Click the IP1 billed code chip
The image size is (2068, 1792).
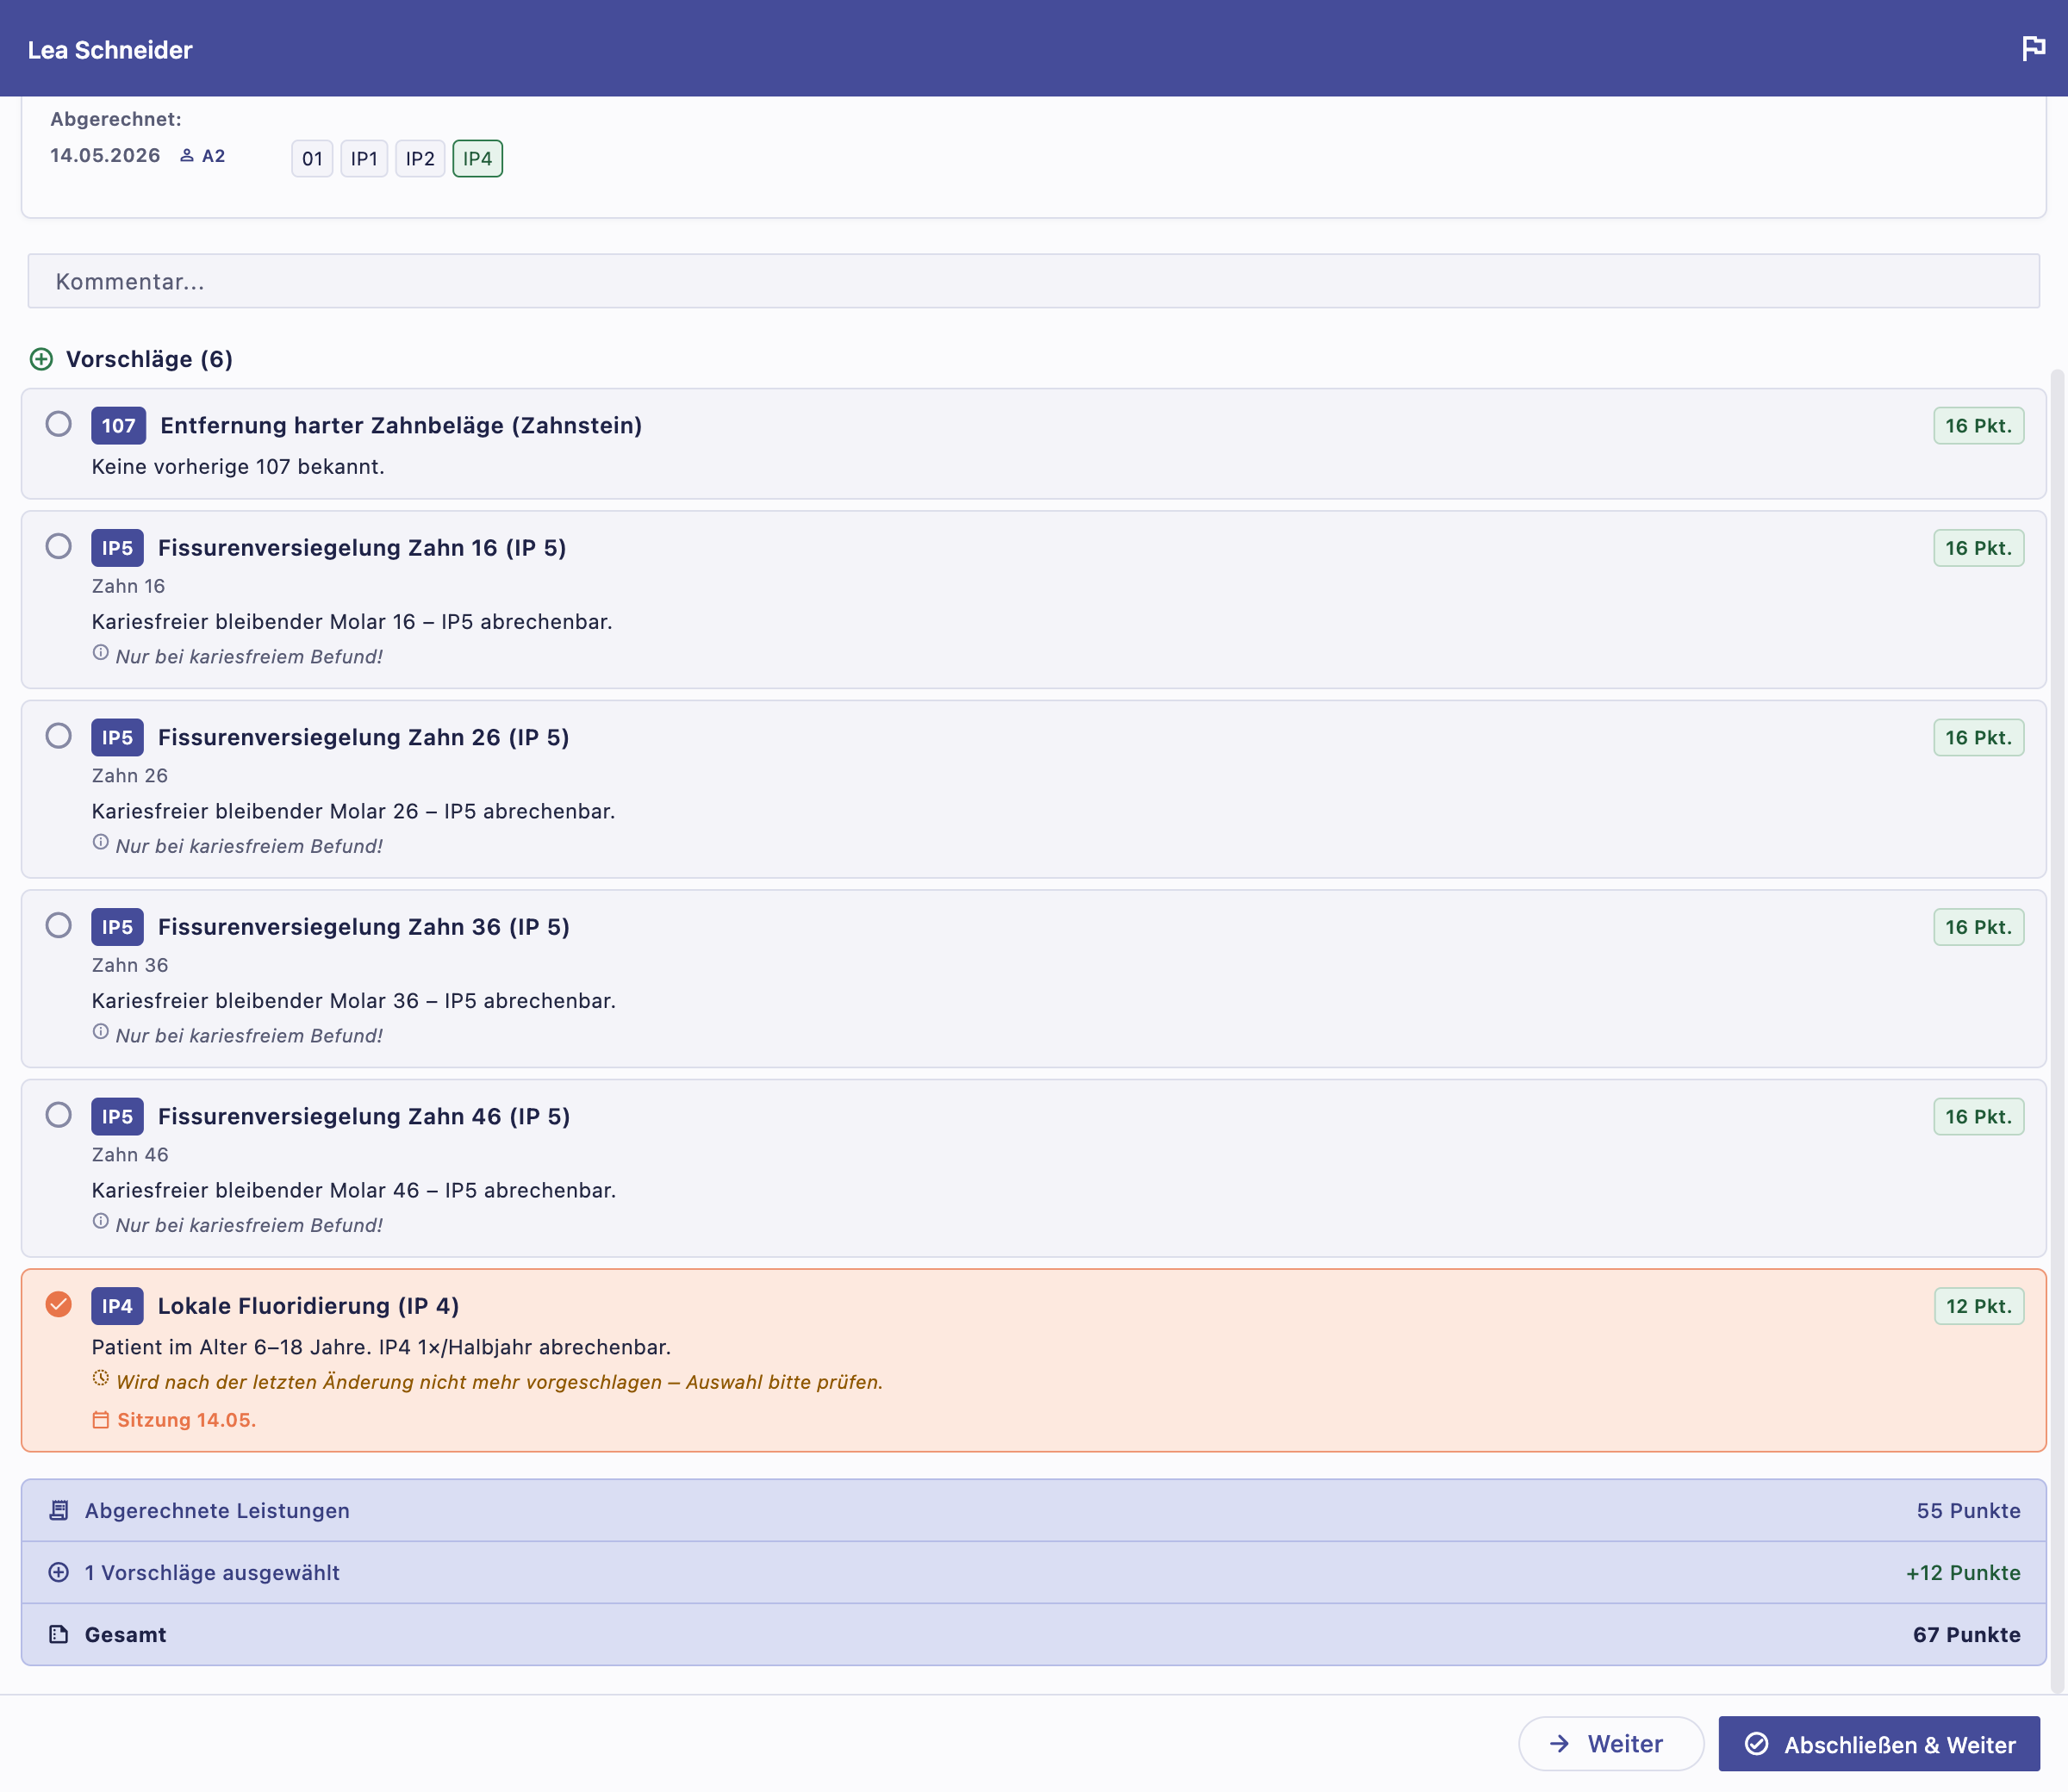364,159
